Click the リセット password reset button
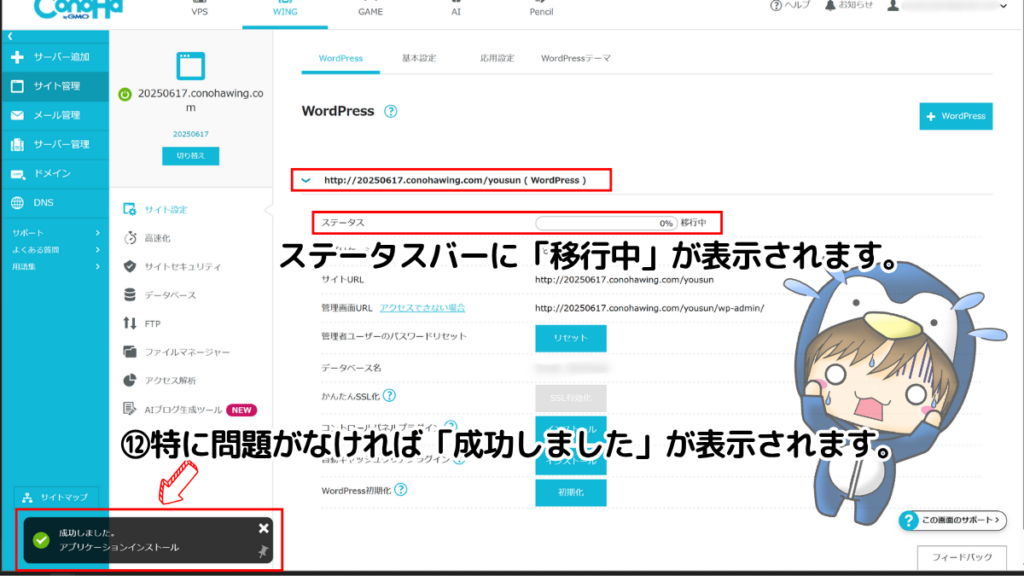 (571, 338)
